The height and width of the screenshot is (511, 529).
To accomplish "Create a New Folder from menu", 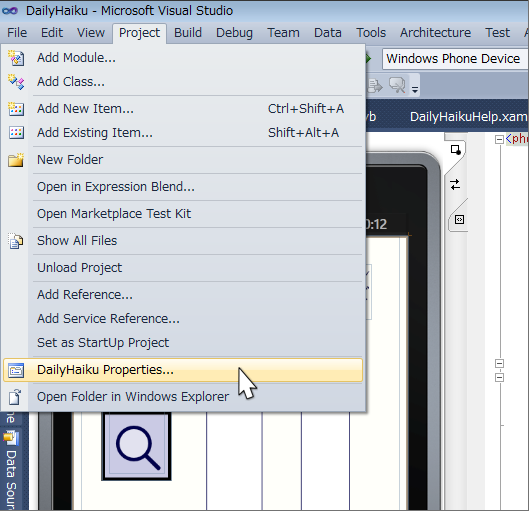I will pyautogui.click(x=183, y=160).
